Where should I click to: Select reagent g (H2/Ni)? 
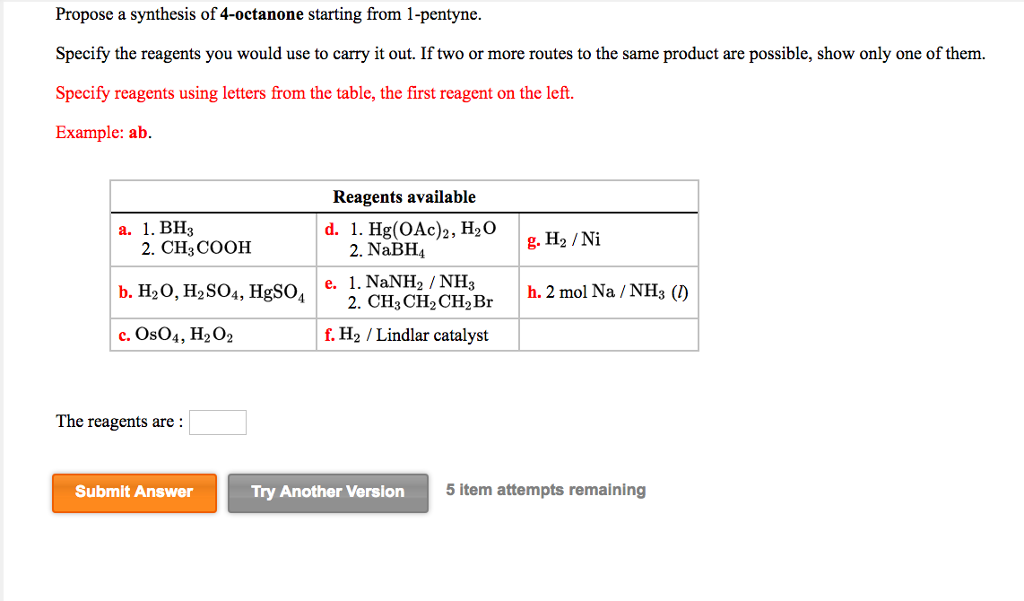[x=563, y=240]
